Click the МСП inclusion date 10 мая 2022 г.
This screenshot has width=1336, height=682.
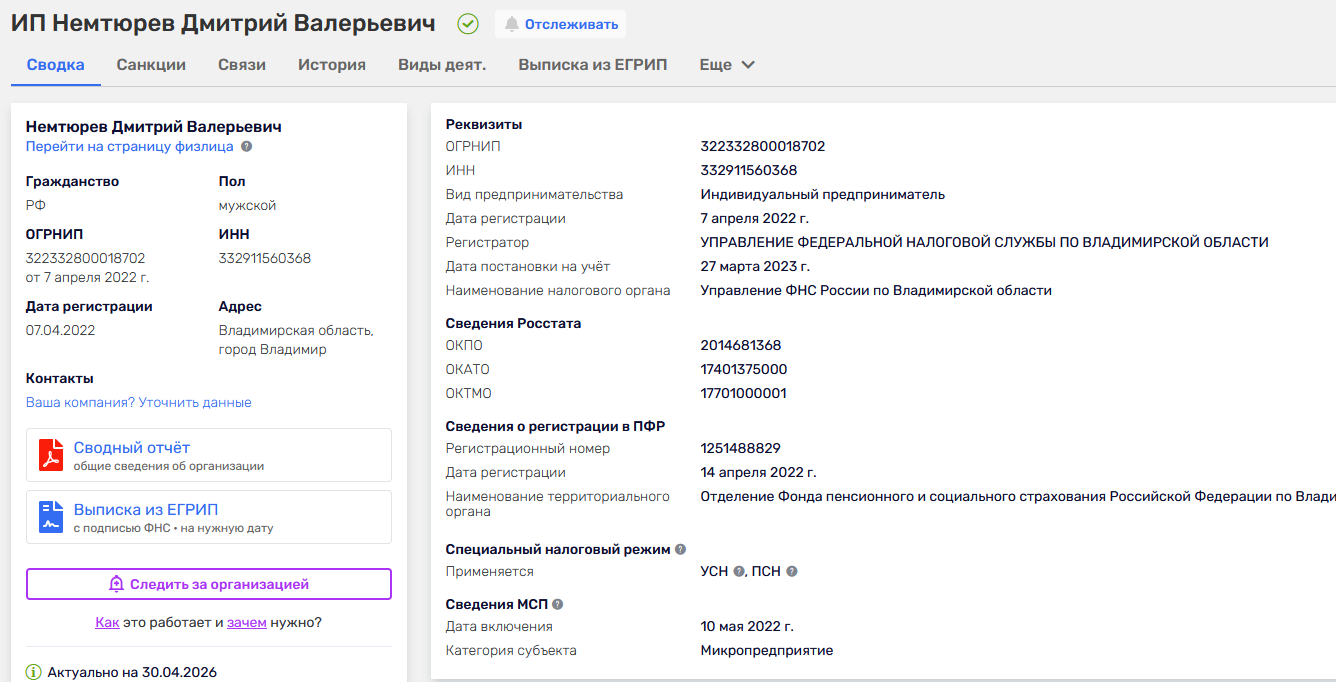tap(747, 627)
